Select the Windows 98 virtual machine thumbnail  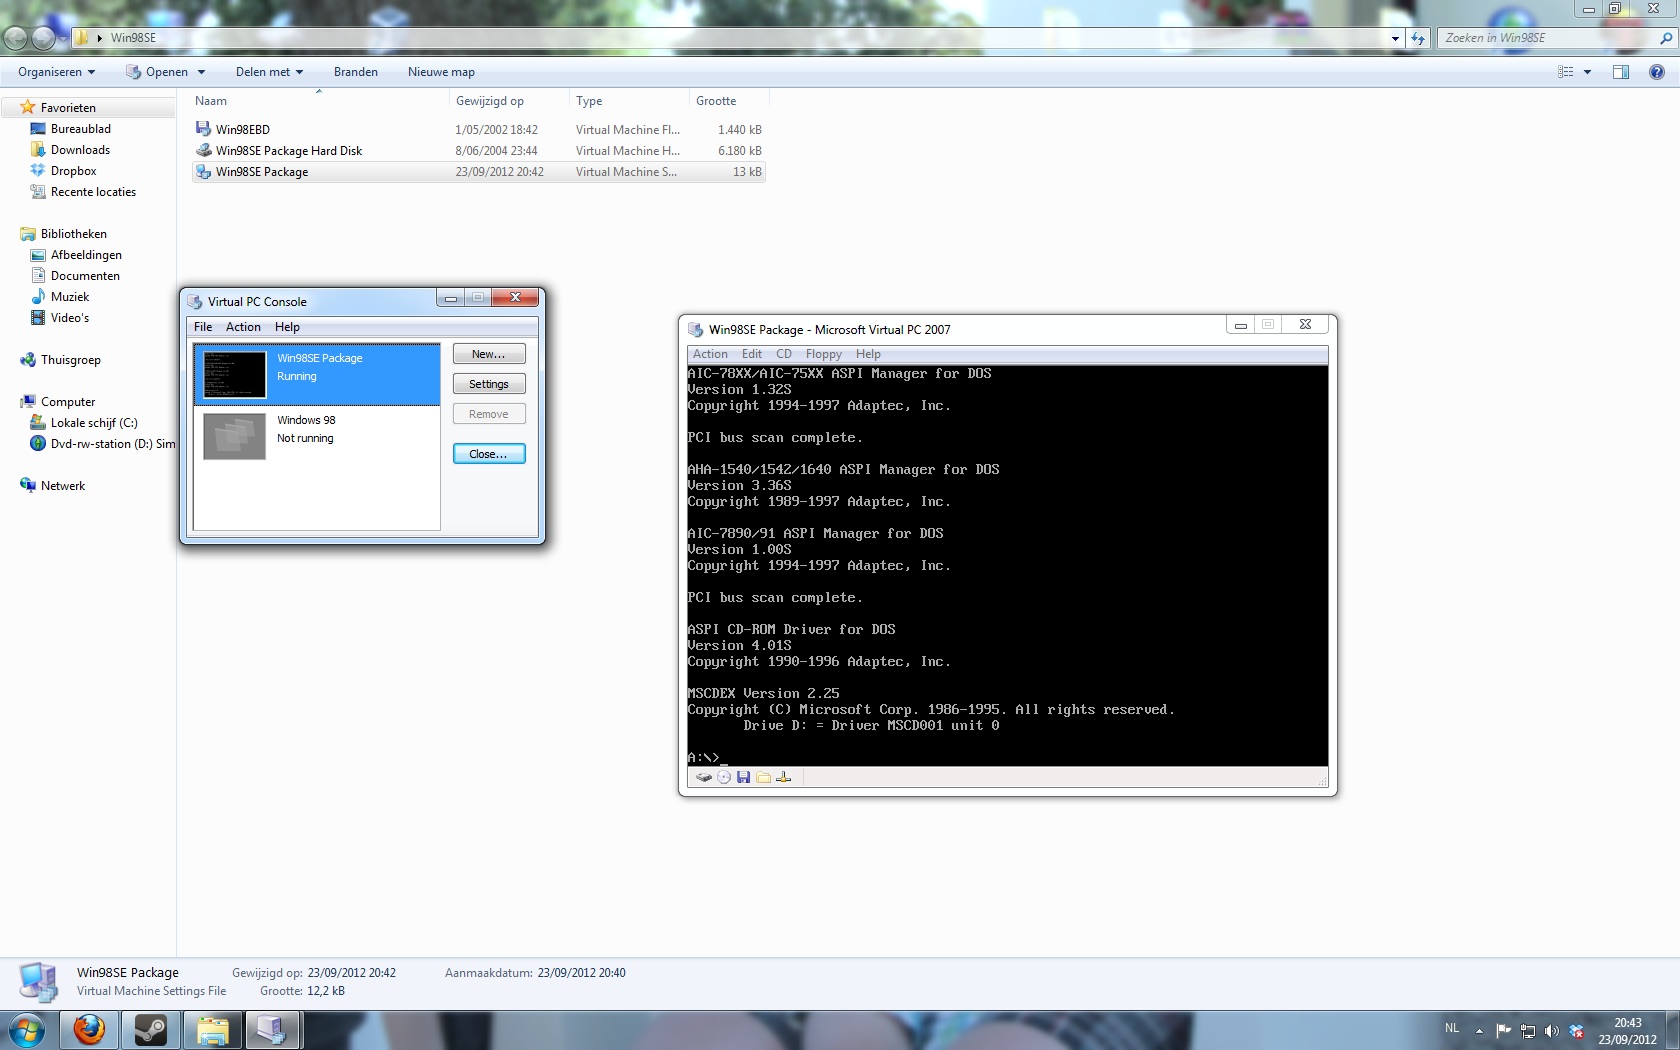(234, 436)
